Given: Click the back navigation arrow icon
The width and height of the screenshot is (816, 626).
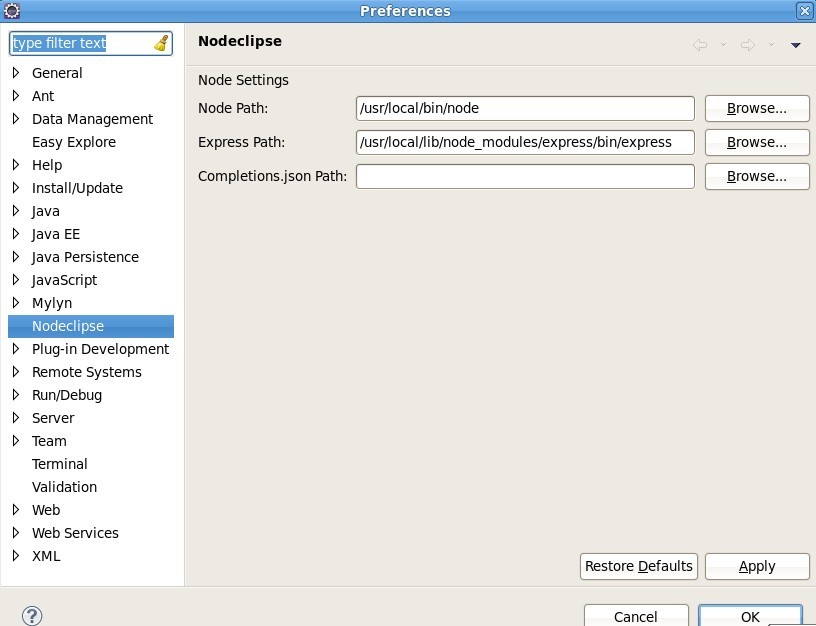Looking at the screenshot, I should pyautogui.click(x=700, y=45).
